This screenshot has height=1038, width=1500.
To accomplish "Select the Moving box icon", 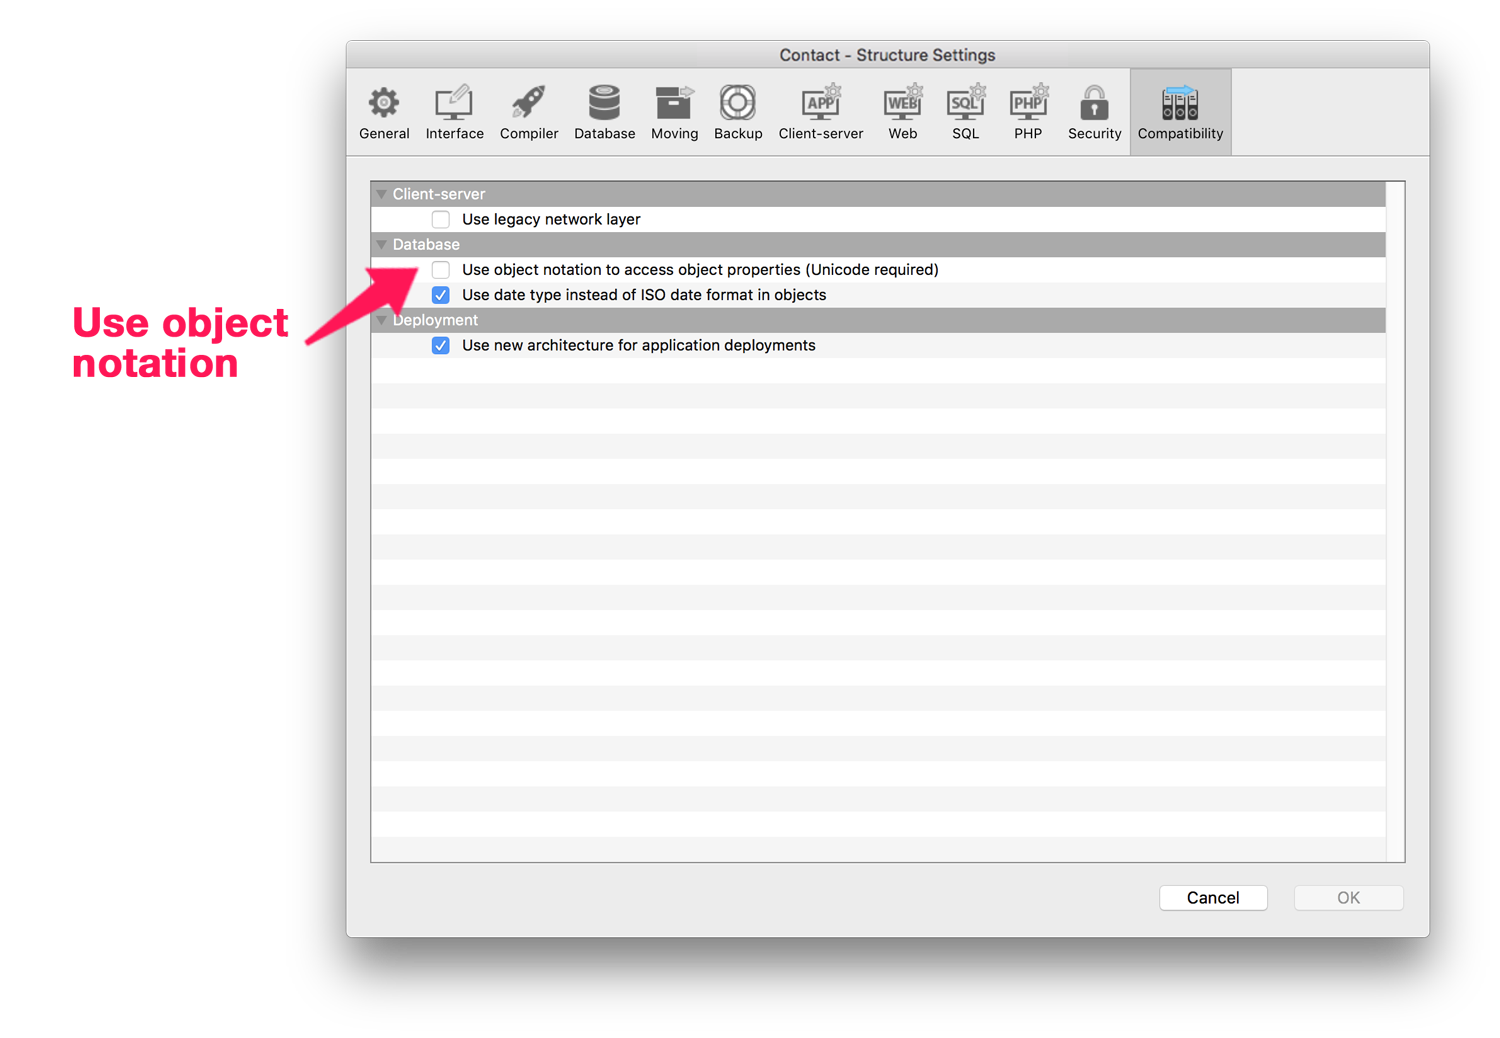I will pyautogui.click(x=674, y=103).
